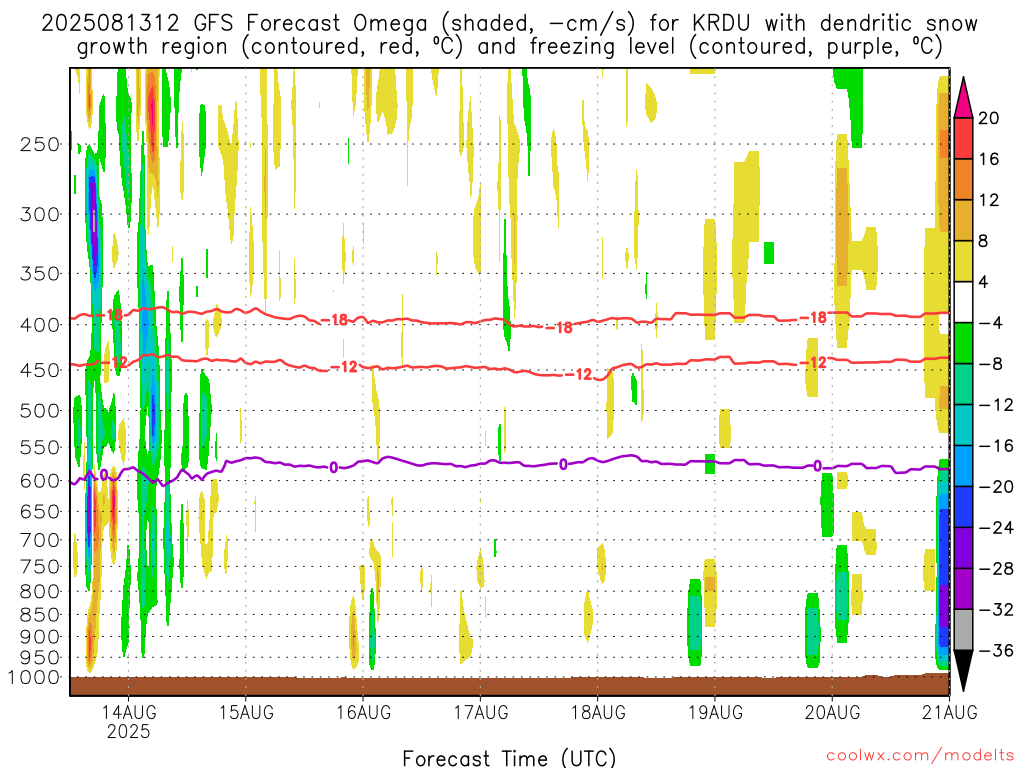Click the gray colorbar segment between -32 and -36
This screenshot has width=1024, height=768.
tap(963, 630)
